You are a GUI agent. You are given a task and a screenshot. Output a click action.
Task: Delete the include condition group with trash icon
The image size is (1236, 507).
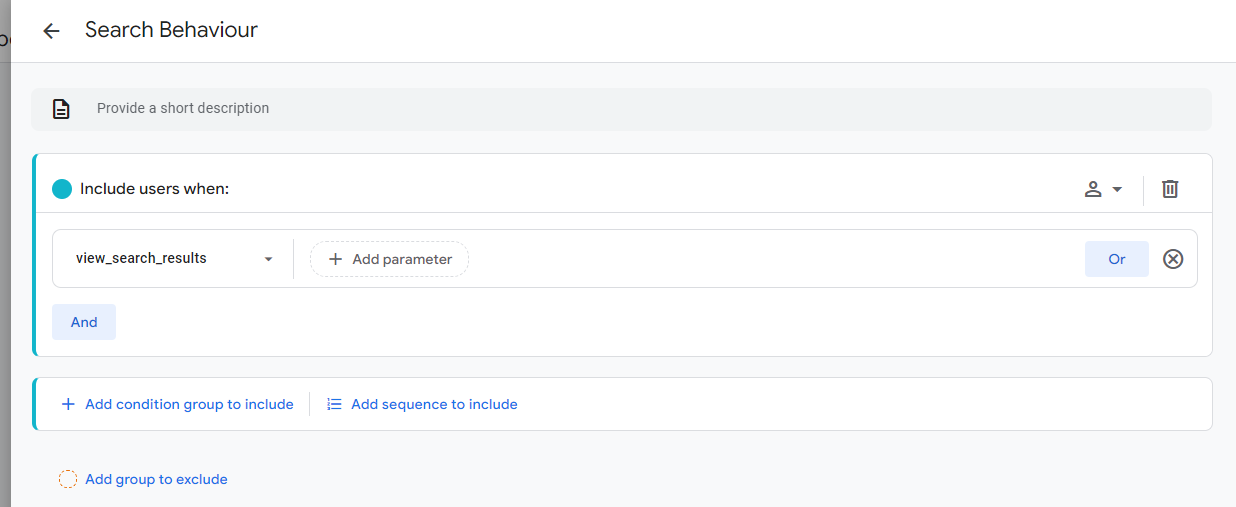(x=1170, y=189)
